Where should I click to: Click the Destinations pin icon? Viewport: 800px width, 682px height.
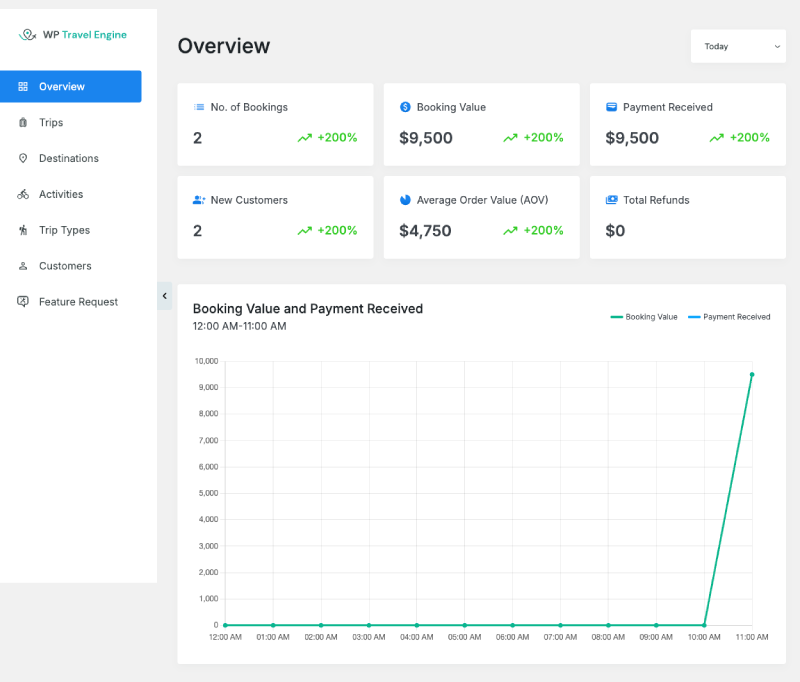point(23,158)
